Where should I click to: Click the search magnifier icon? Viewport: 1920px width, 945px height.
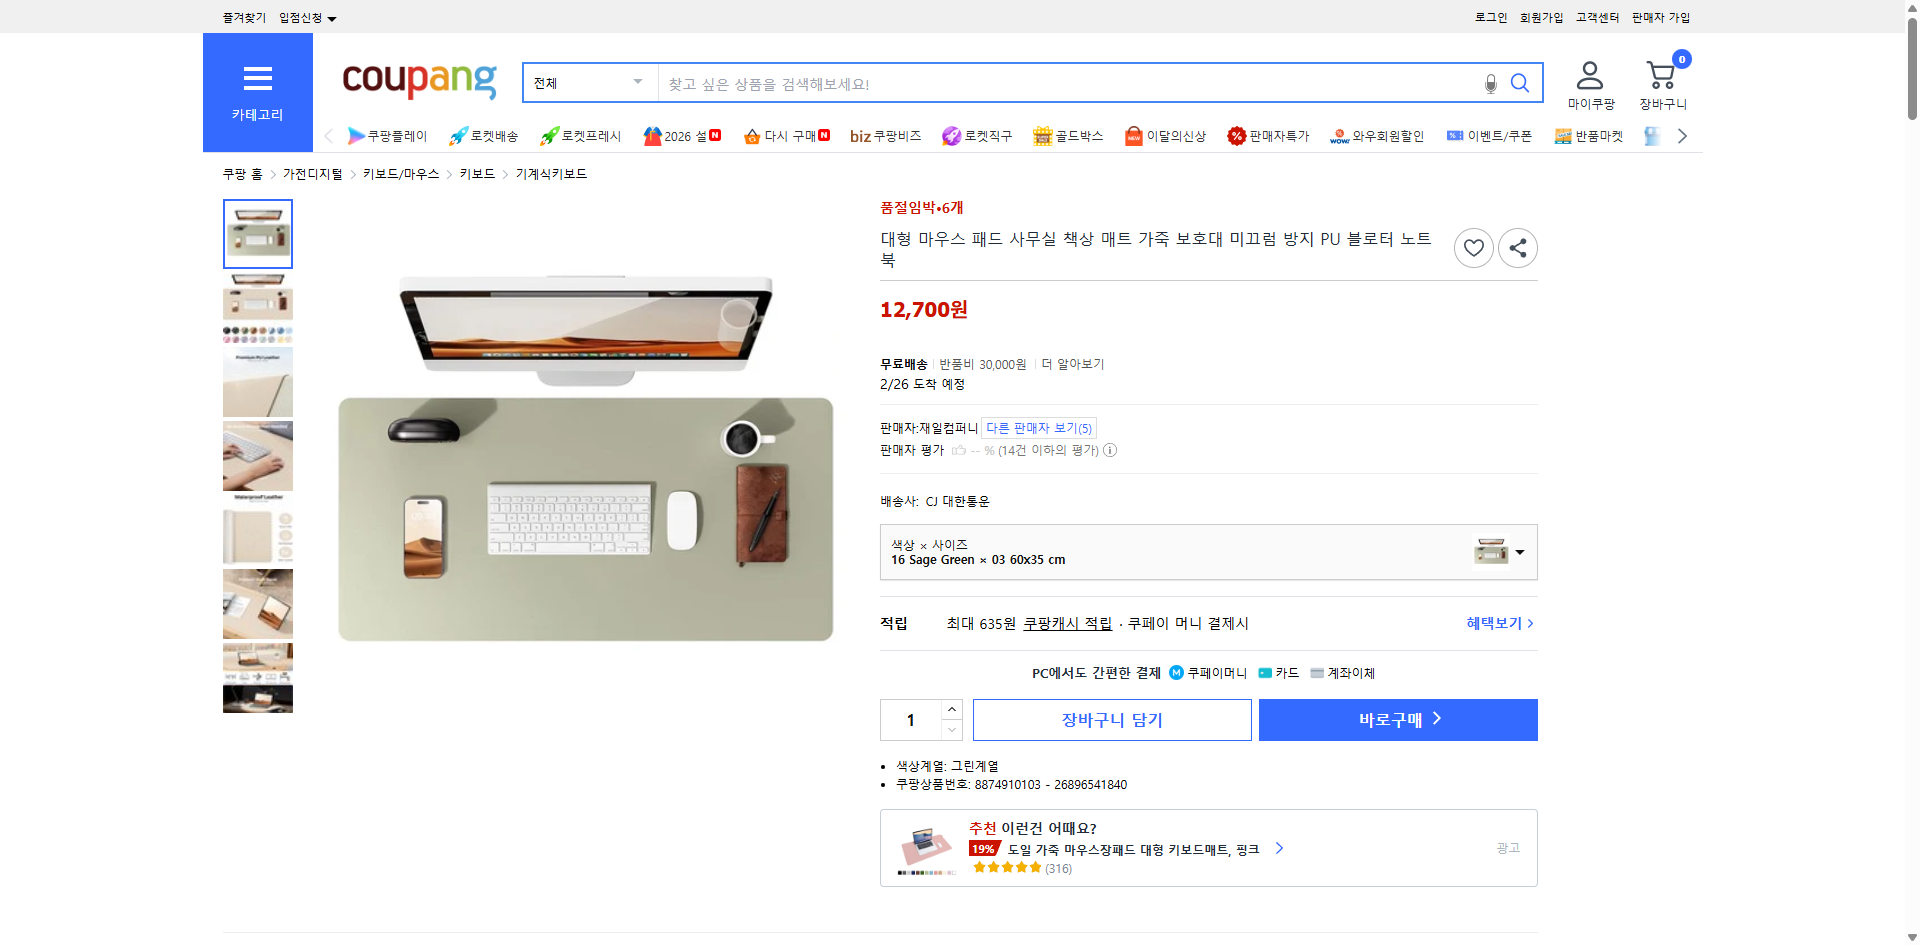[1520, 83]
